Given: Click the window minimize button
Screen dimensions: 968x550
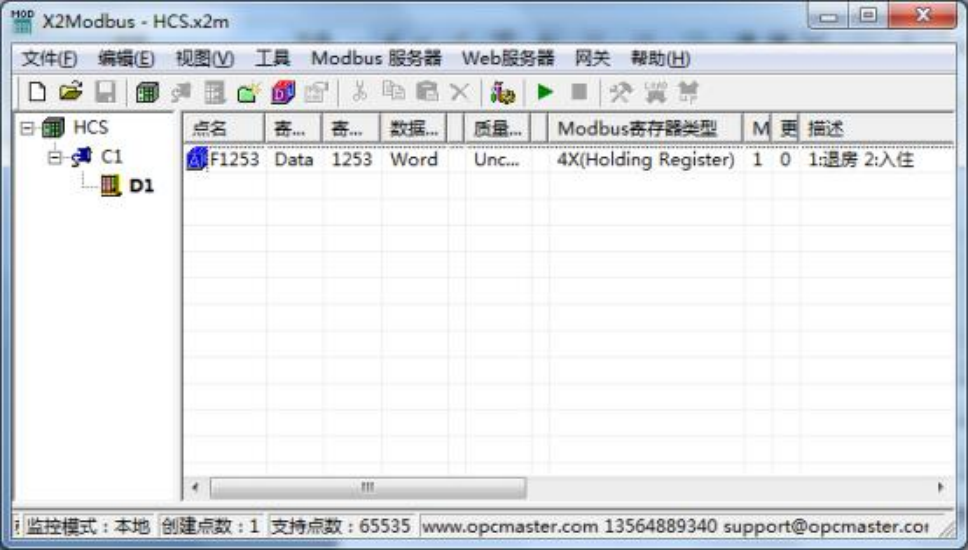Looking at the screenshot, I should pos(828,15).
